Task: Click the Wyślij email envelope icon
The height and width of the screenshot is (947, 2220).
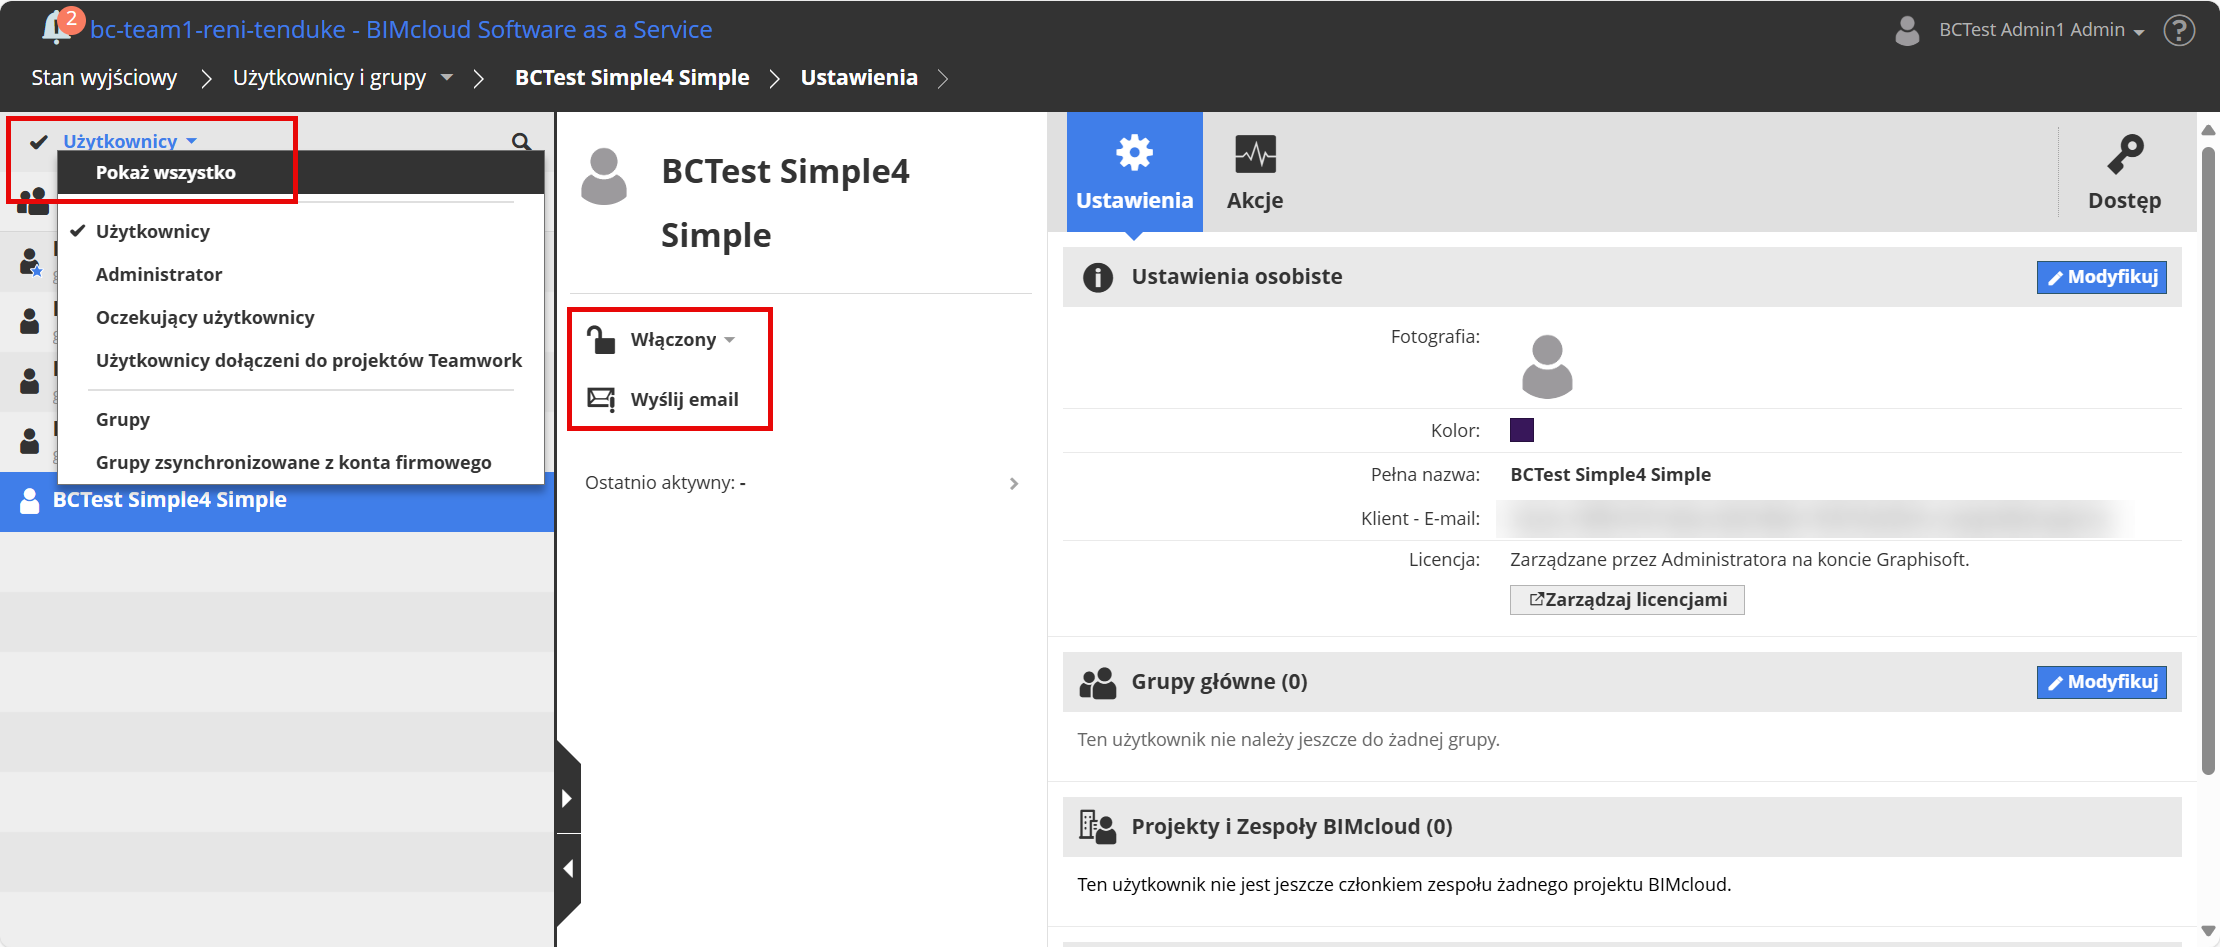Action: (601, 399)
